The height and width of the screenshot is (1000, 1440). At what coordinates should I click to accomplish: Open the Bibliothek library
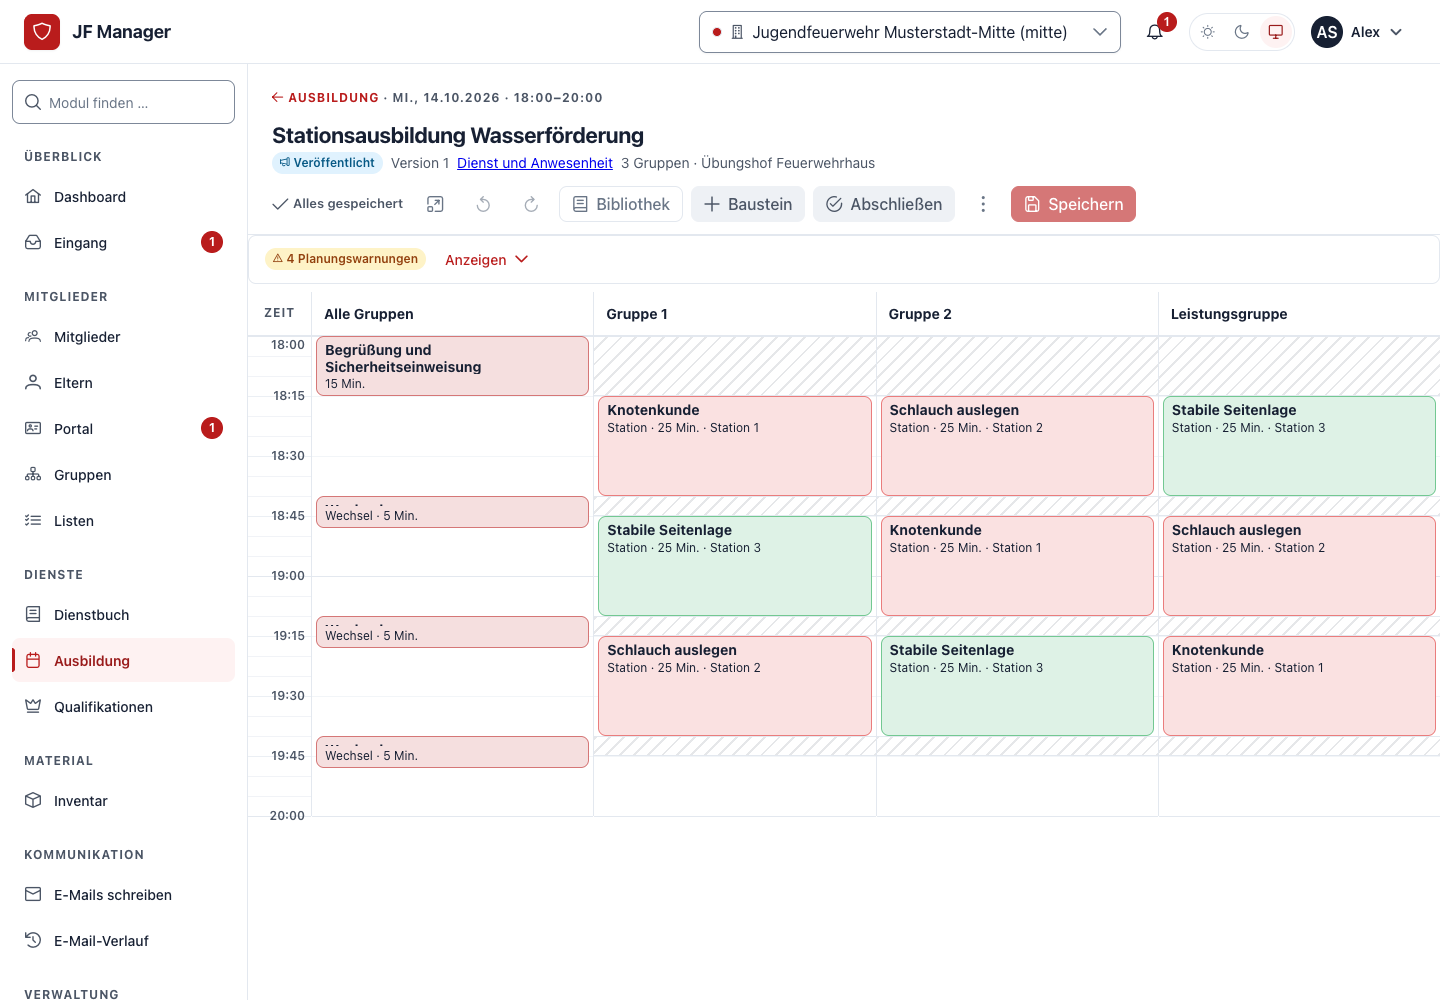click(621, 204)
